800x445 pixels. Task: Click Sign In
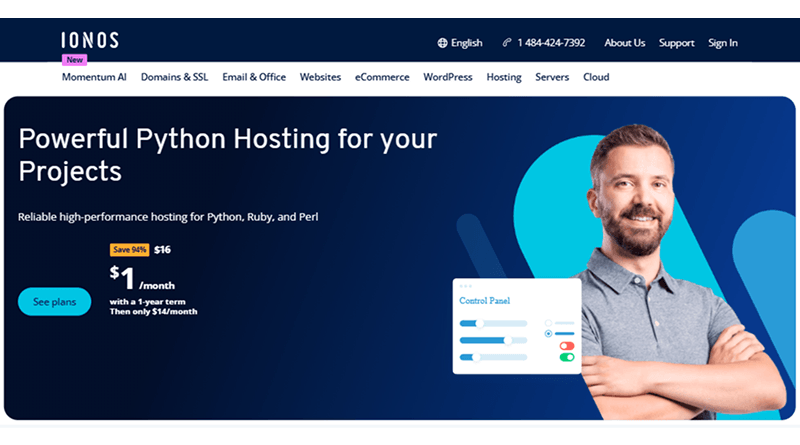(722, 43)
